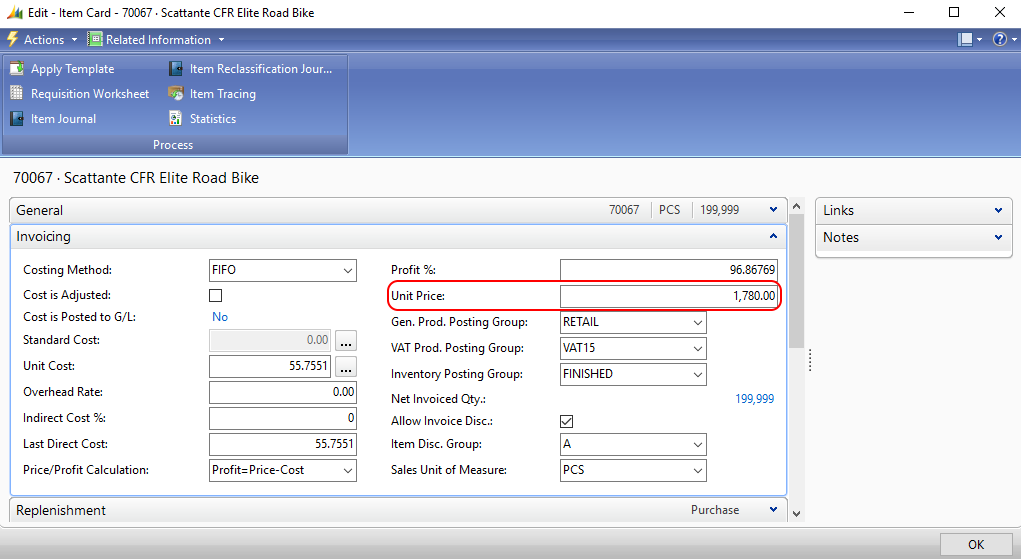Screen dimensions: 1021x559
Task: Toggle the Cost is Adjusted checkbox
Action: (216, 296)
